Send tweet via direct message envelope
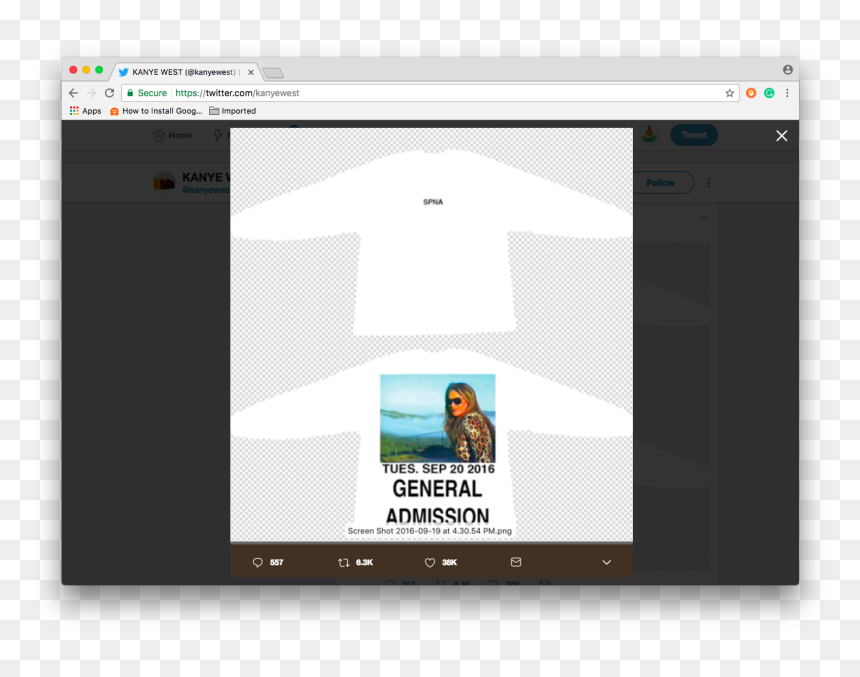Viewport: 860px width, 677px height. pos(516,562)
